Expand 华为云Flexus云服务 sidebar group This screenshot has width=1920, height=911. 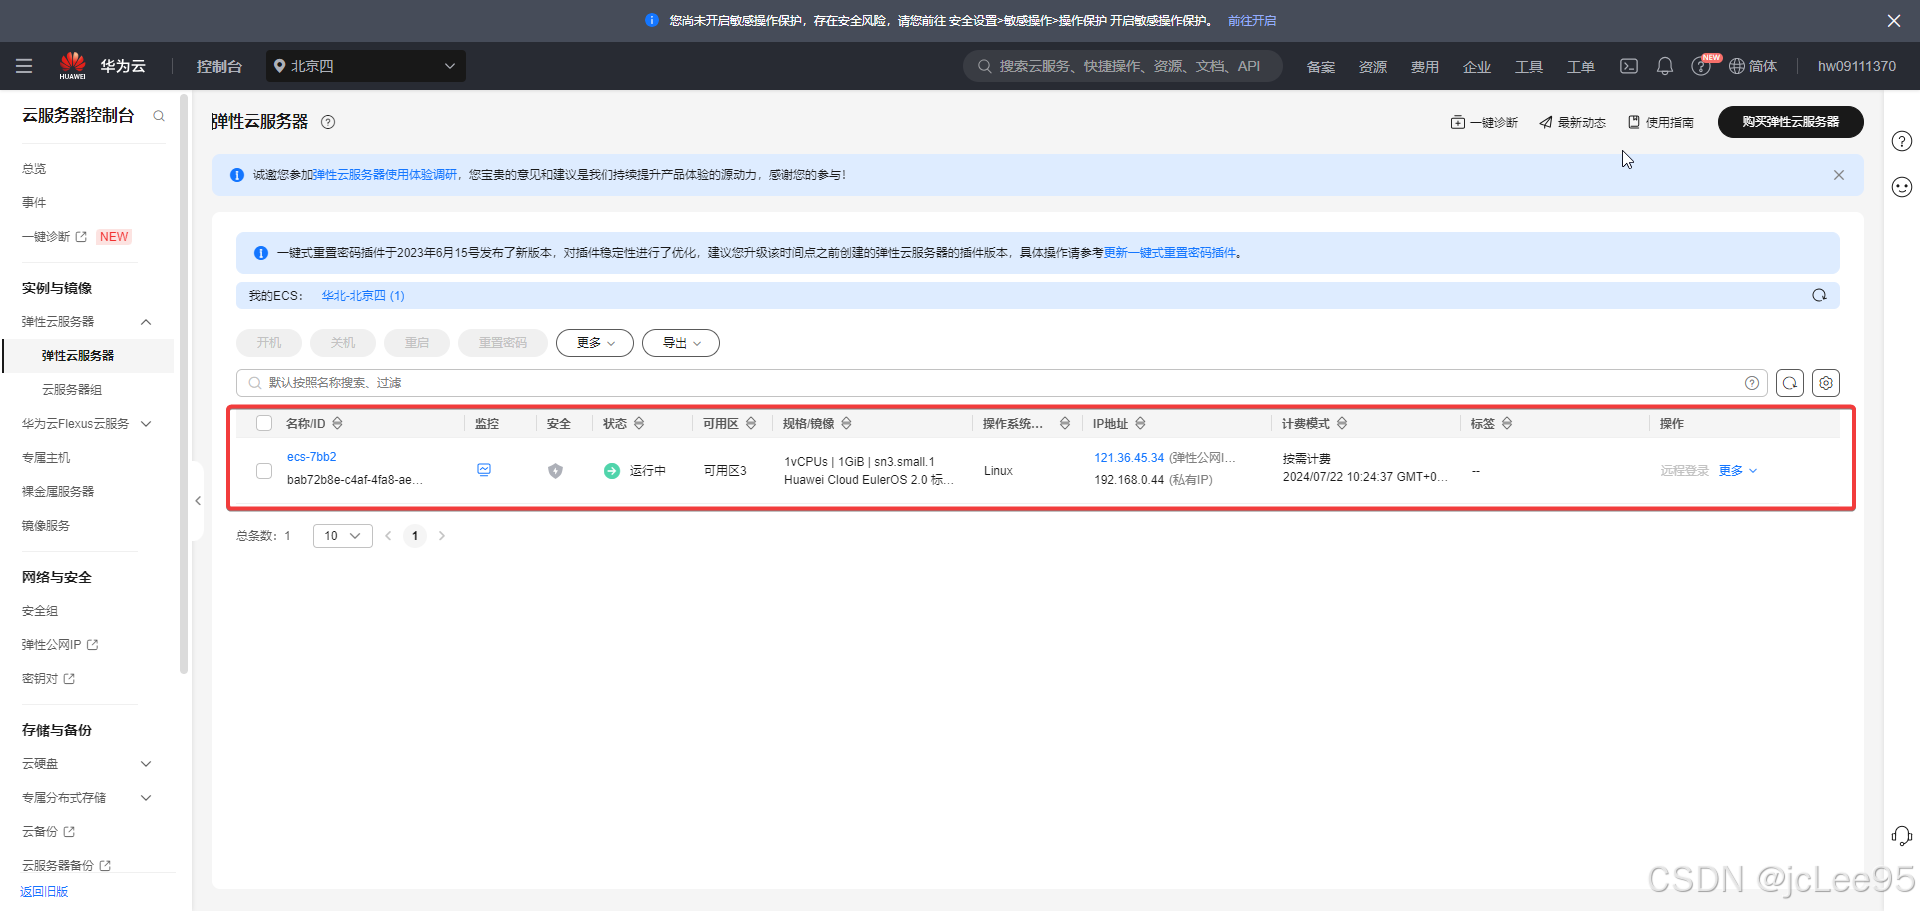point(146,424)
